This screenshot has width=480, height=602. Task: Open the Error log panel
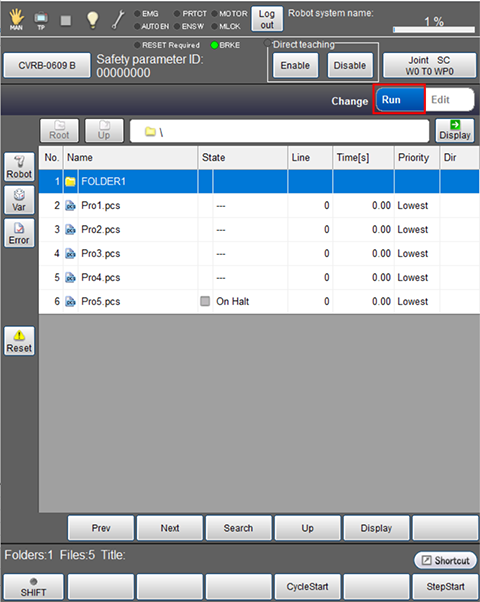click(19, 233)
